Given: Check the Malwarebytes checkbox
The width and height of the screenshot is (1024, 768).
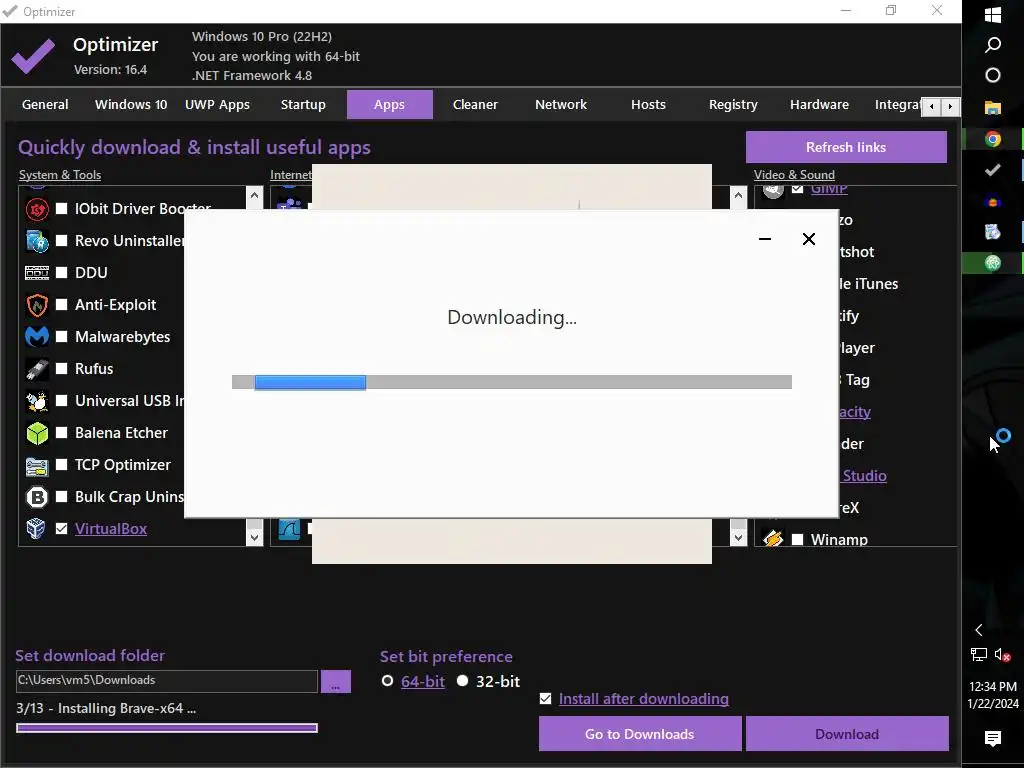Looking at the screenshot, I should coord(61,336).
